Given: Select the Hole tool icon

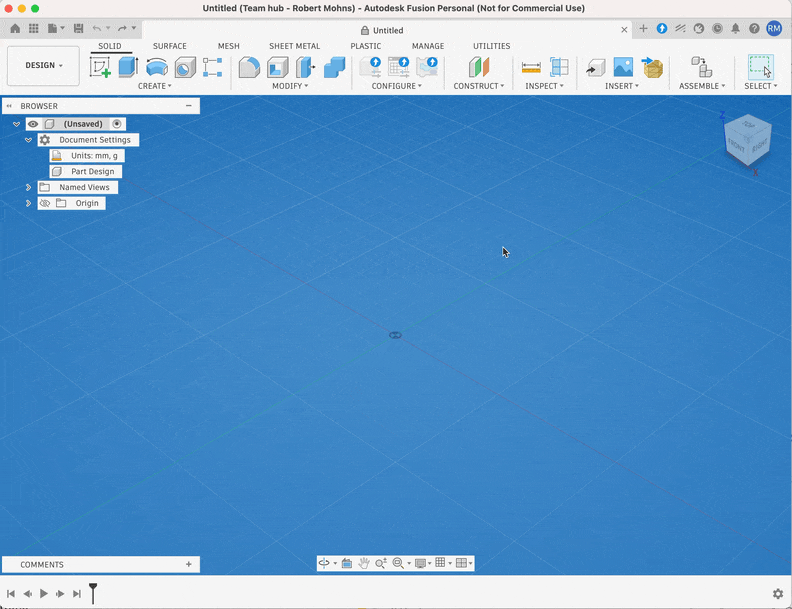Looking at the screenshot, I should click(x=185, y=67).
